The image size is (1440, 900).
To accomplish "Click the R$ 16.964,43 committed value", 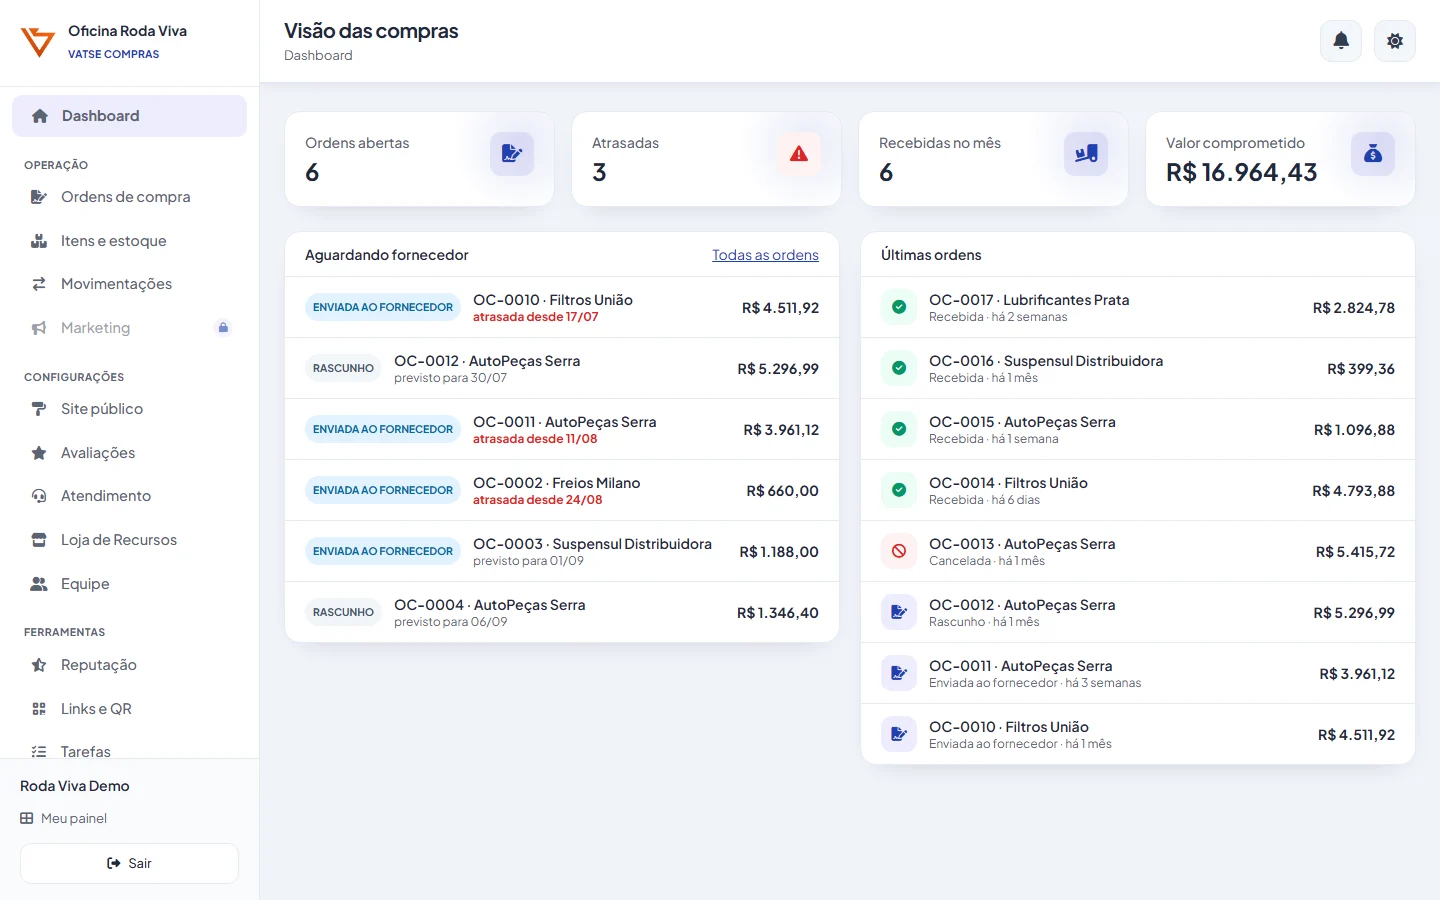I will [x=1242, y=173].
